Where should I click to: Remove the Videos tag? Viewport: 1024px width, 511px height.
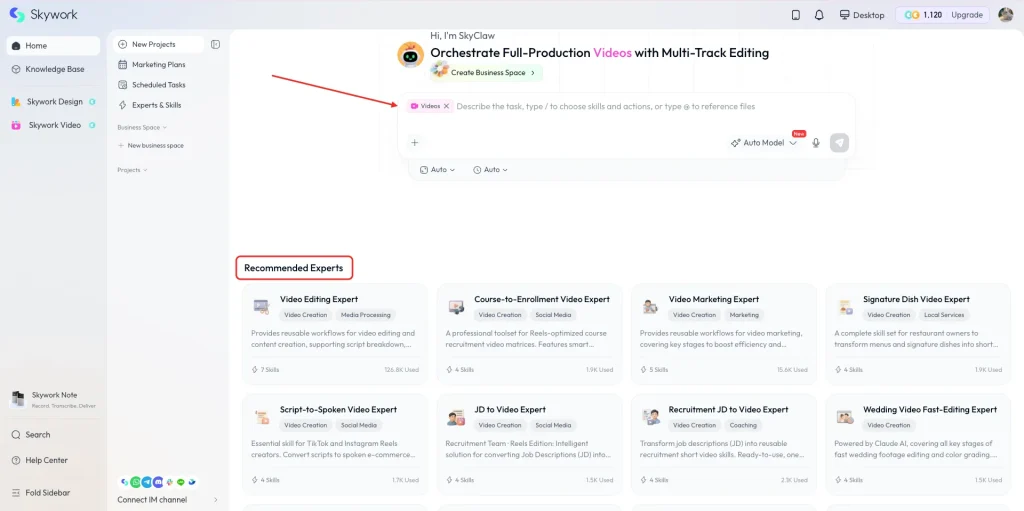447,106
